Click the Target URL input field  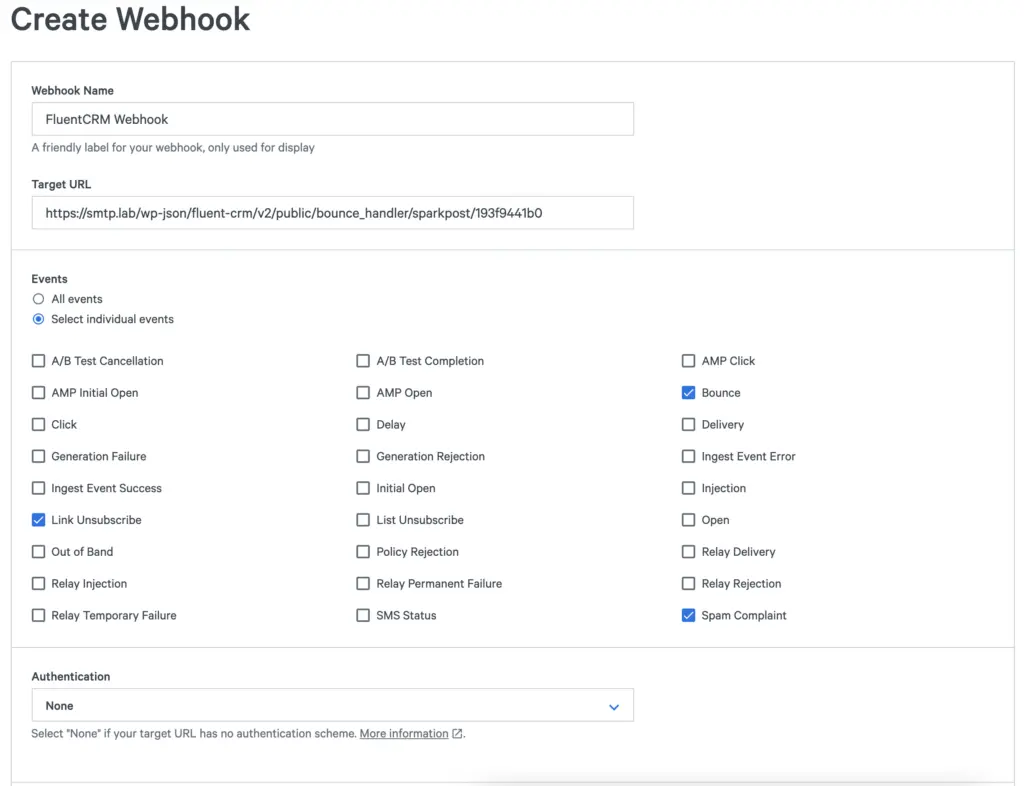332,213
